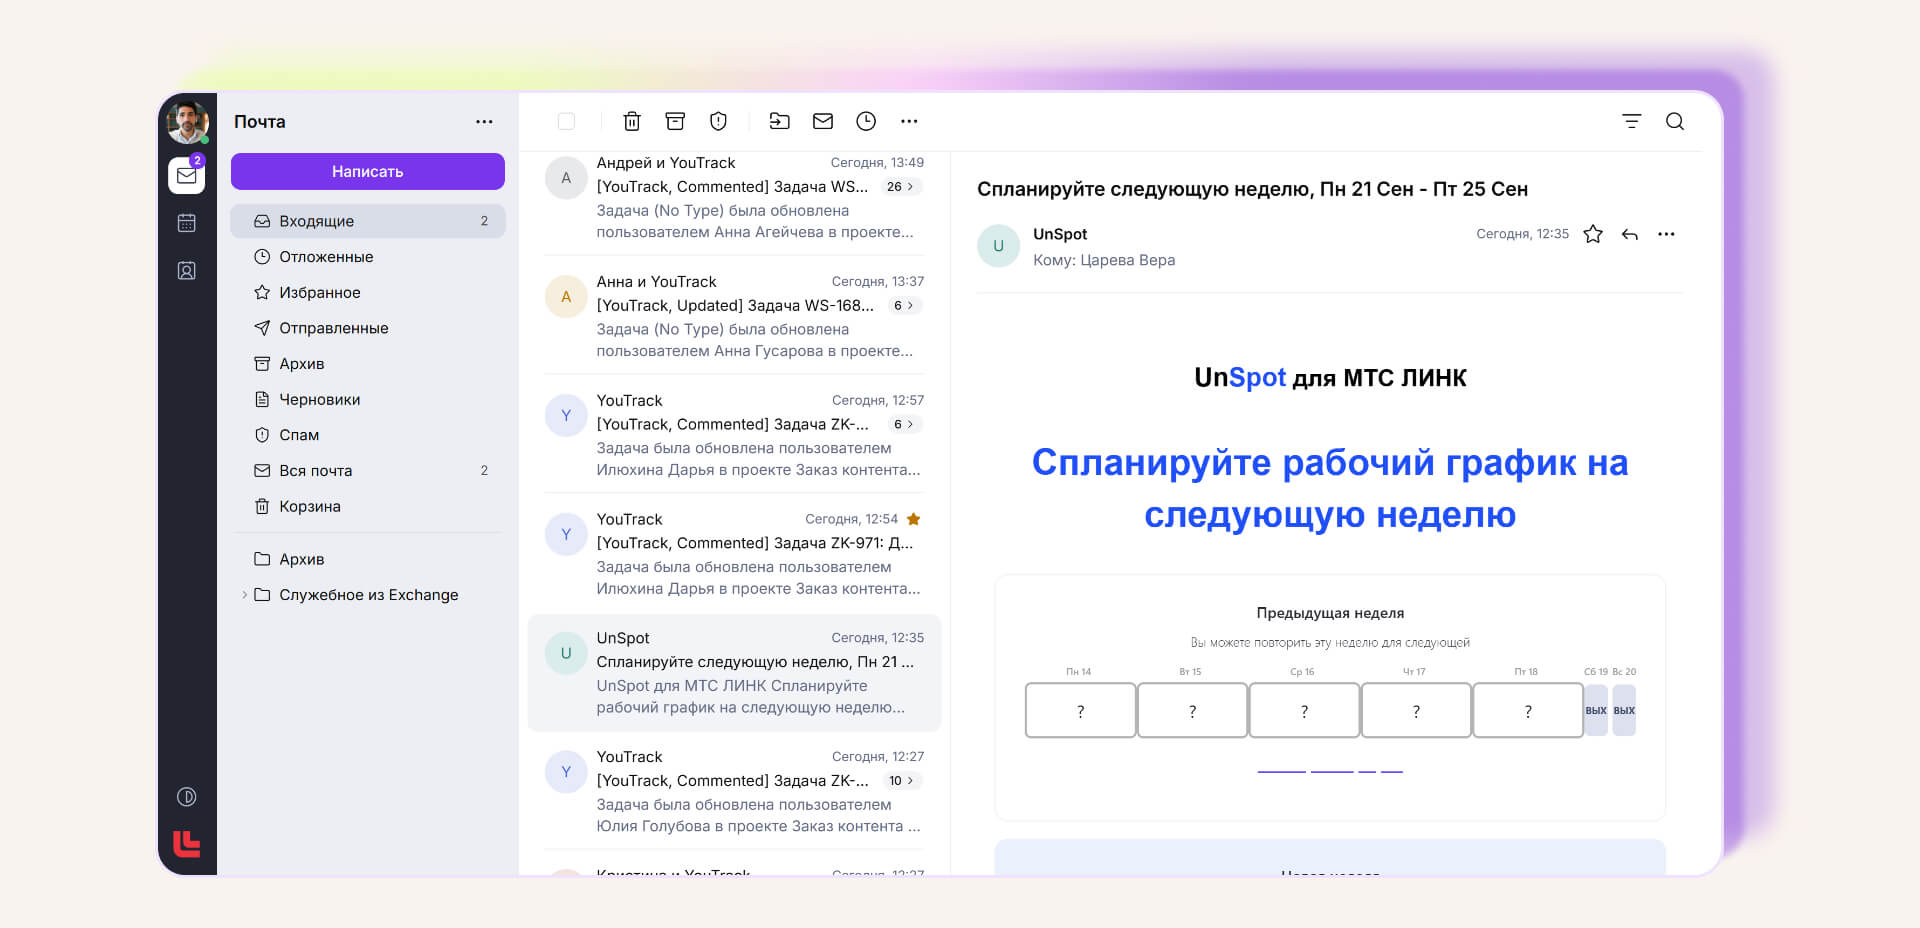Click the search magnifier icon

(1675, 122)
